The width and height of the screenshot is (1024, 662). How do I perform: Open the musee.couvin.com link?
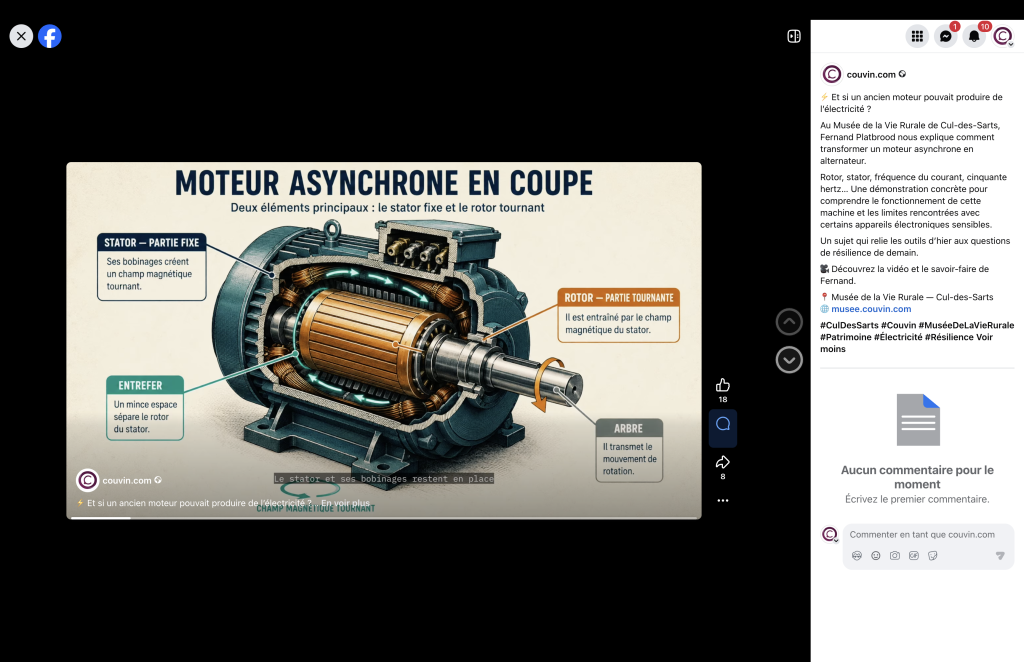[871, 309]
